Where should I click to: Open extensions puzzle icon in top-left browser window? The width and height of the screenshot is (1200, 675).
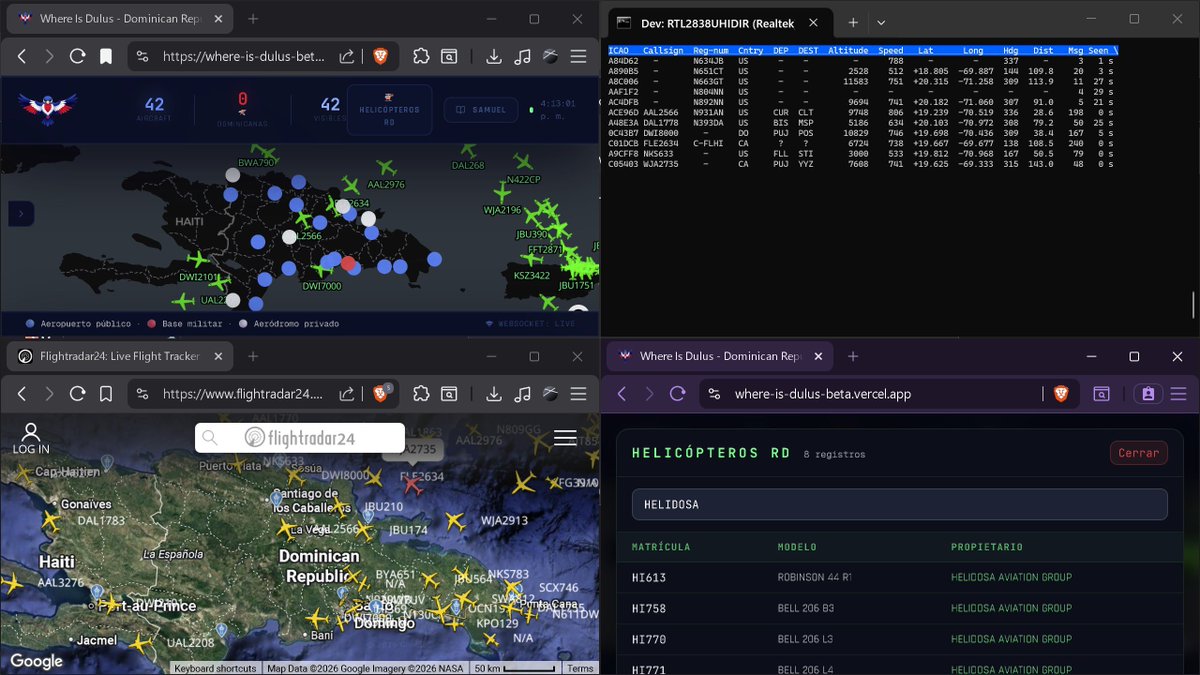coord(421,57)
